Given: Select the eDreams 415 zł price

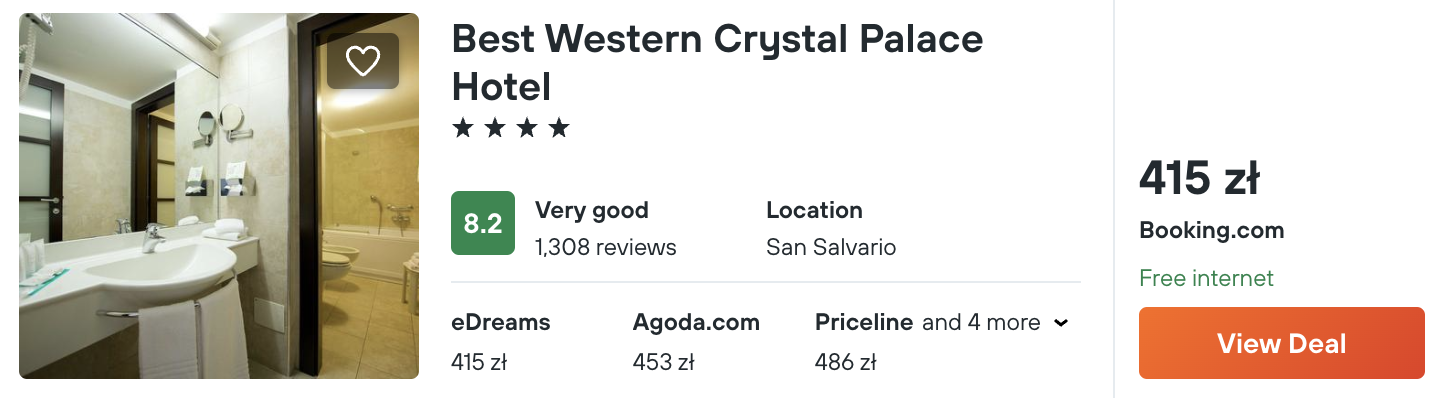Looking at the screenshot, I should (479, 361).
